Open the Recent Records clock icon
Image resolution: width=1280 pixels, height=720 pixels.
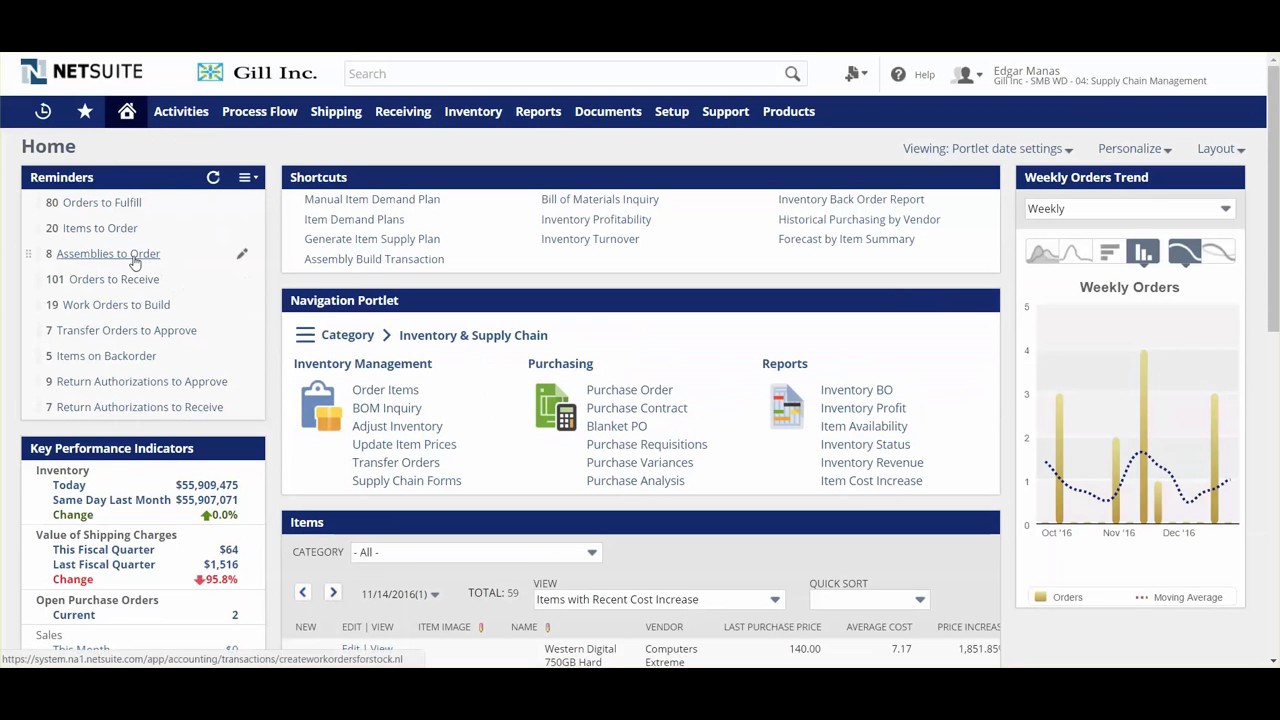43,111
